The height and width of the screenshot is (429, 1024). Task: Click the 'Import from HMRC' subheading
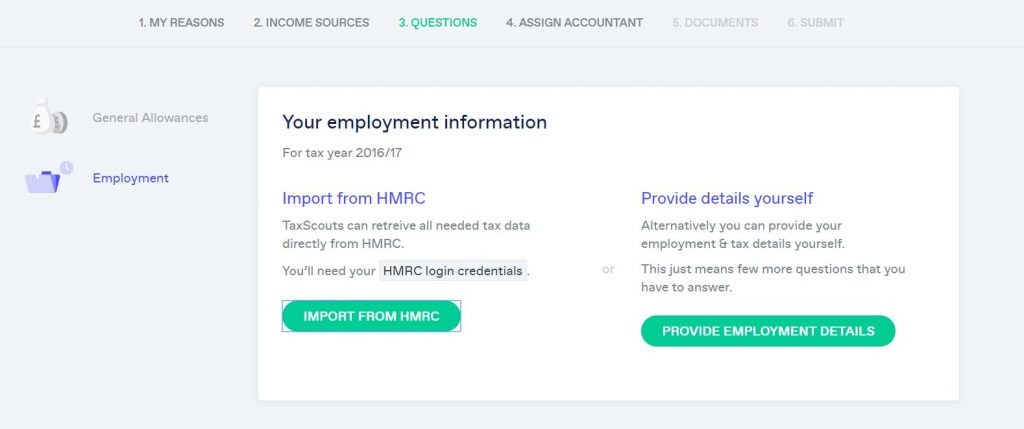(x=354, y=198)
